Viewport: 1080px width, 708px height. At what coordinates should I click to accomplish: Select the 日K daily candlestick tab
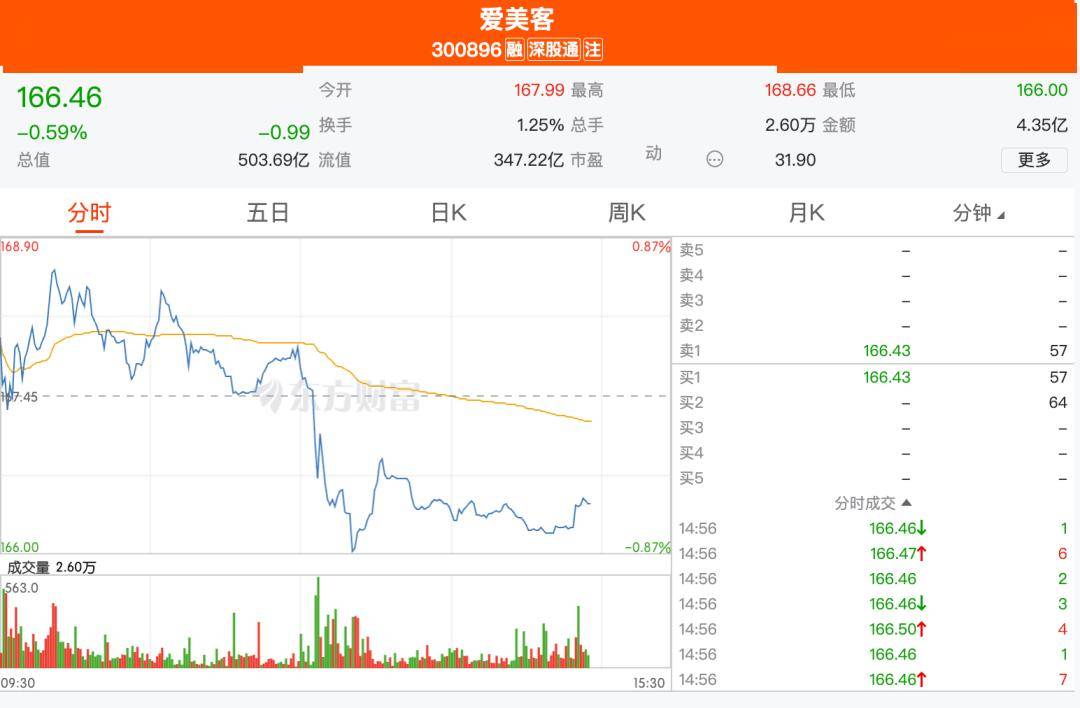448,213
